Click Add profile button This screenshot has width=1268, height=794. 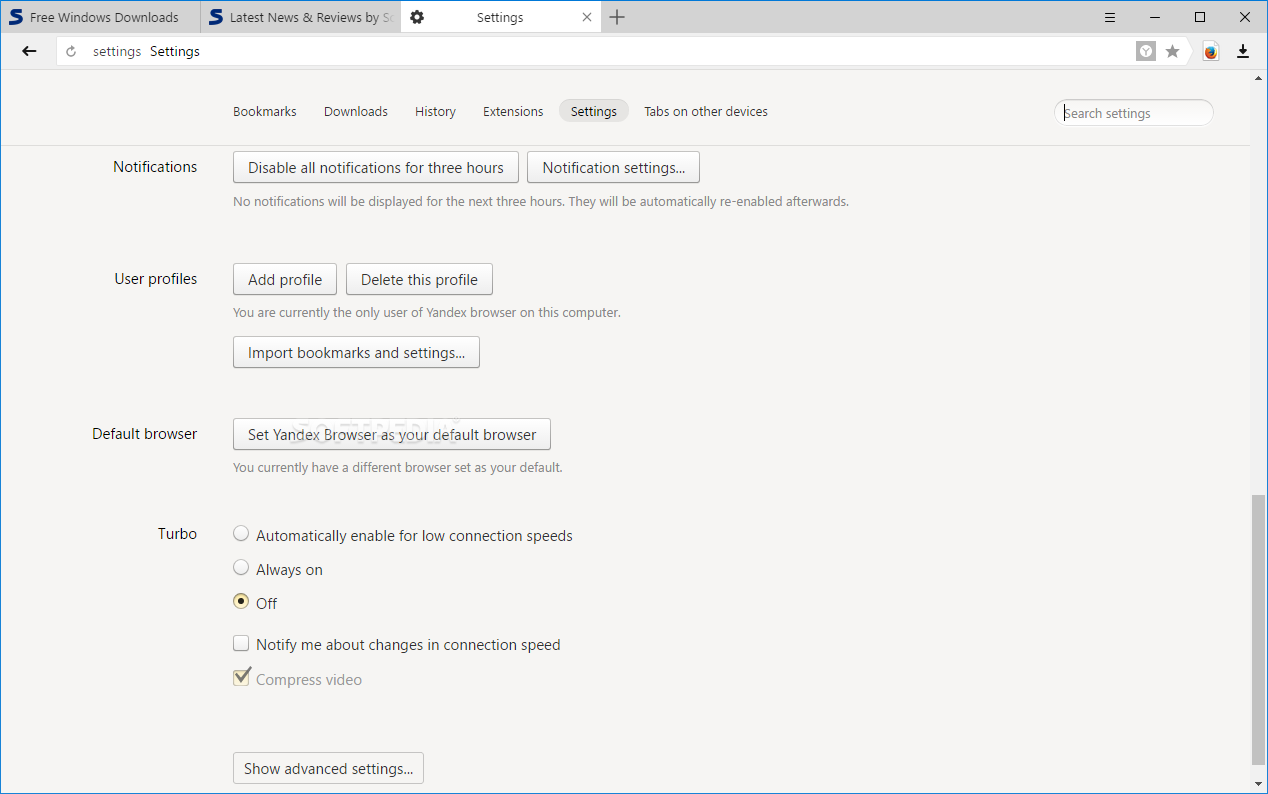coord(285,279)
